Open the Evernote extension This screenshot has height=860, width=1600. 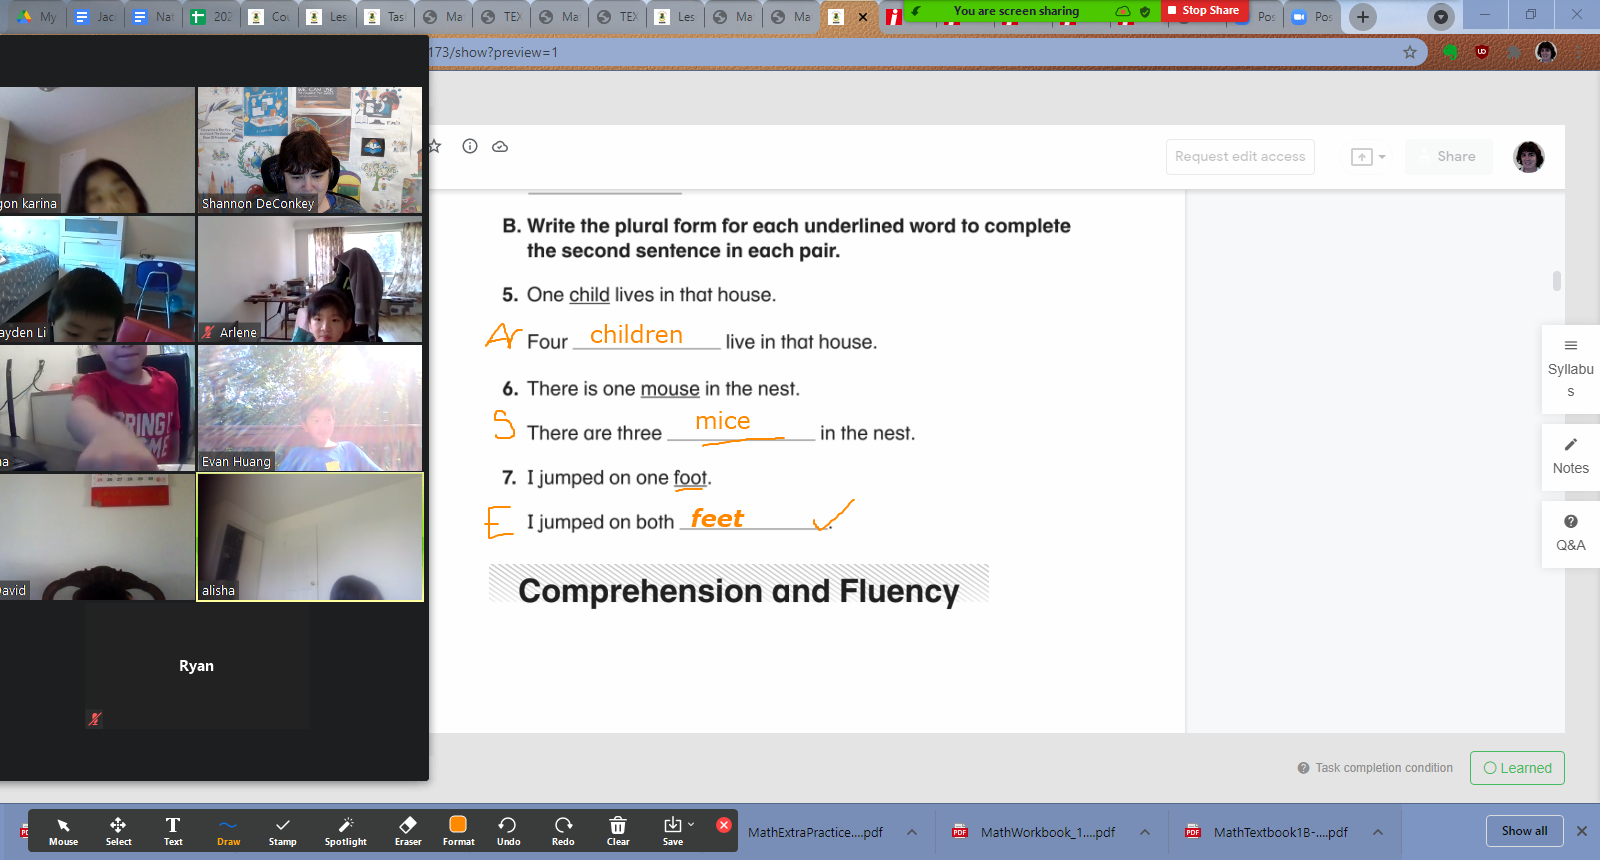pos(1450,52)
